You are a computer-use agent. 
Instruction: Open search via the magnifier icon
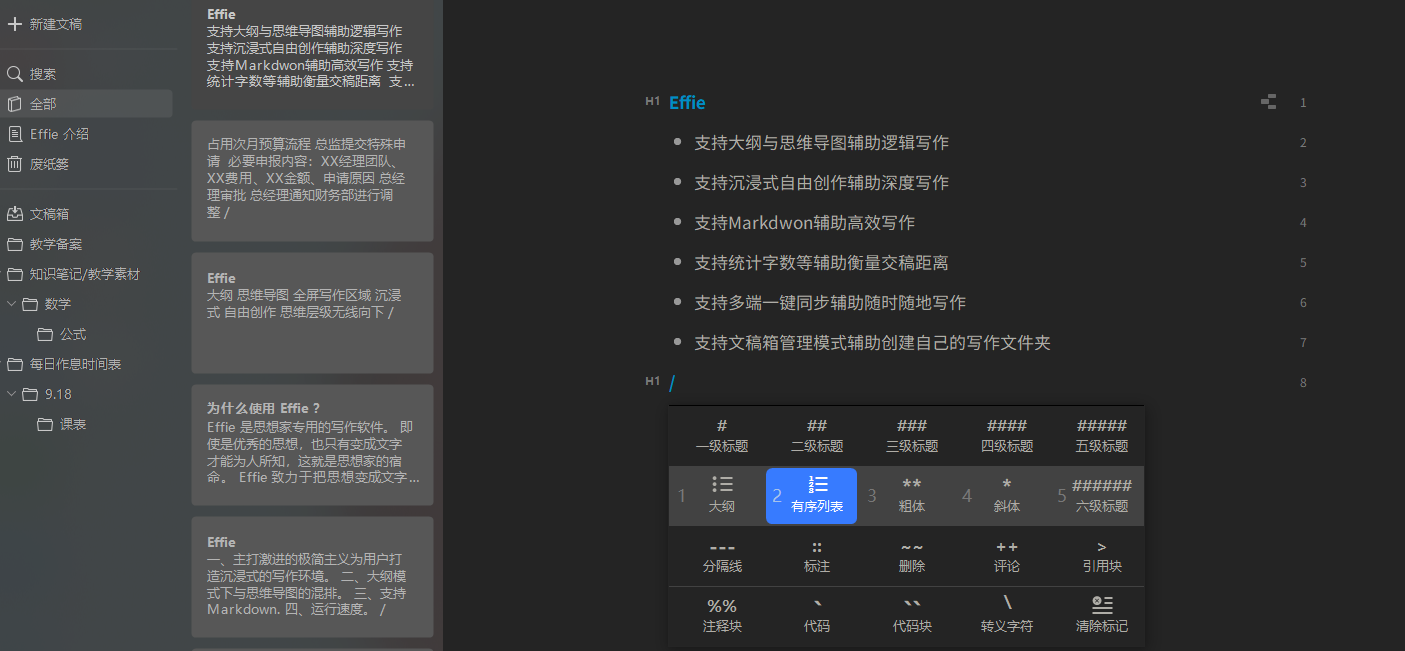(x=15, y=74)
